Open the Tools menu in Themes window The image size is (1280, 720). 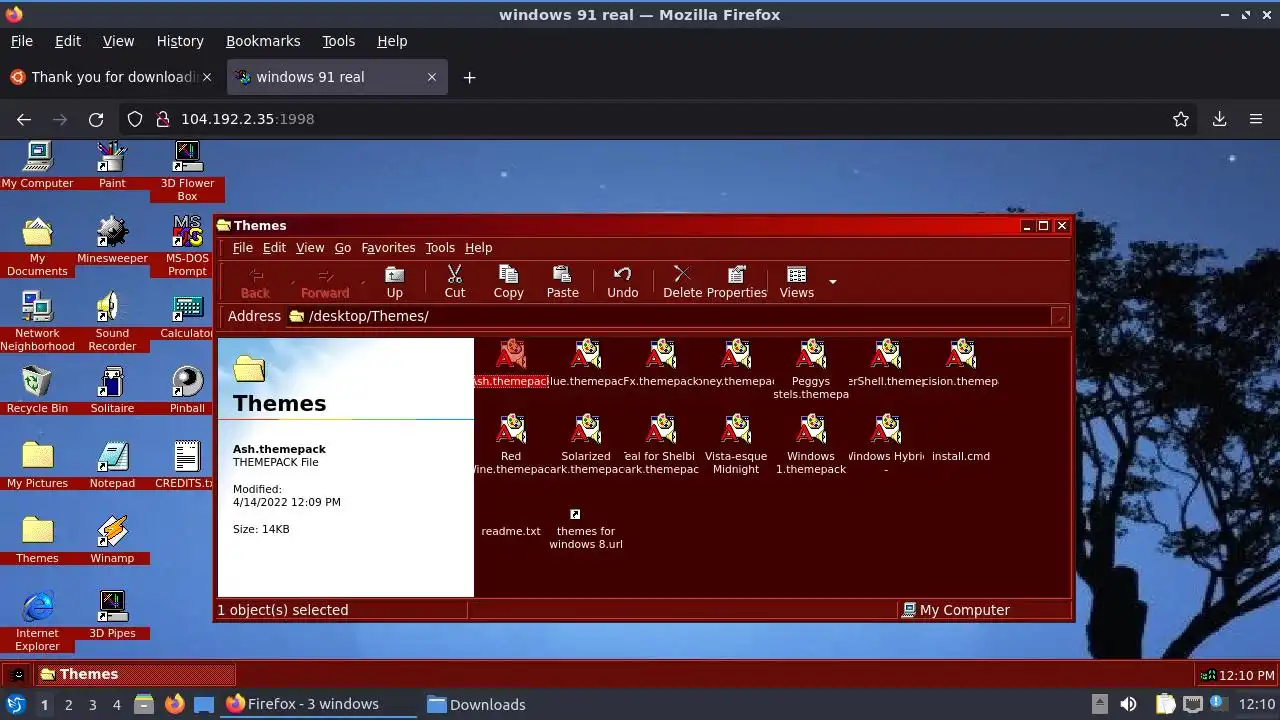(x=440, y=248)
